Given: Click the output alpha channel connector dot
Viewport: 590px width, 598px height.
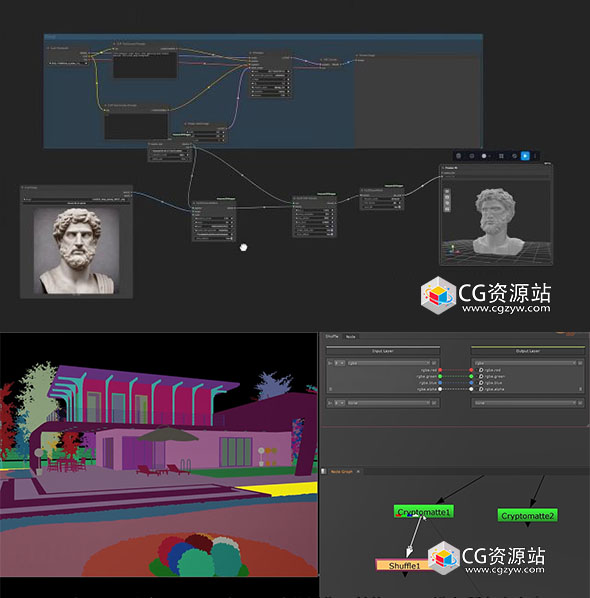Looking at the screenshot, I should 471,389.
